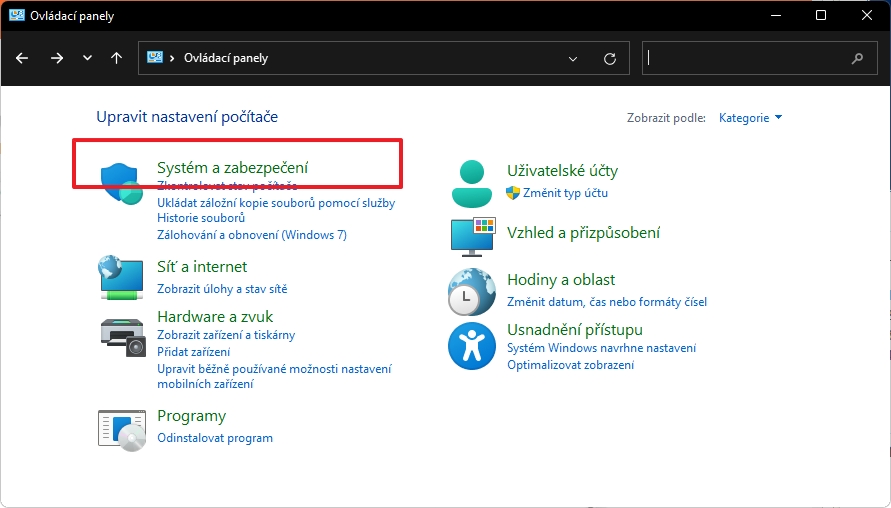Open the Uživatelské účty person icon
The width and height of the screenshot is (891, 508).
tap(472, 184)
